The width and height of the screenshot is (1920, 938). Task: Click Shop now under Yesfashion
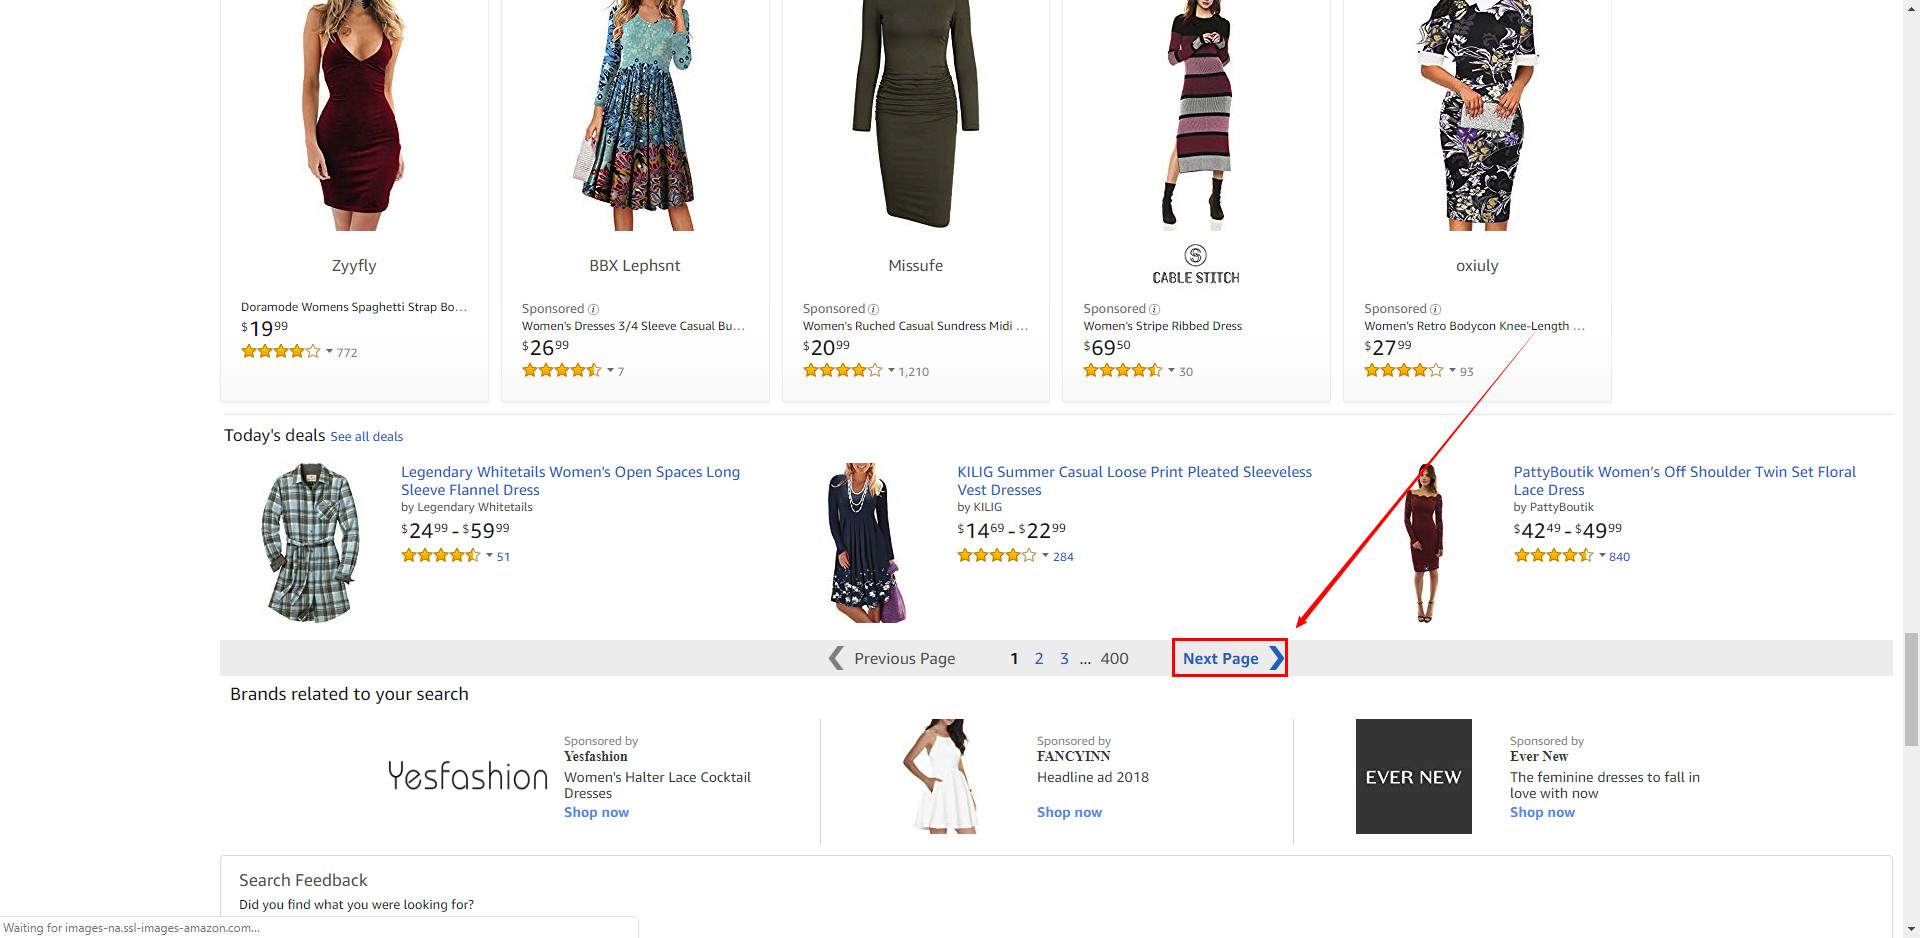596,813
